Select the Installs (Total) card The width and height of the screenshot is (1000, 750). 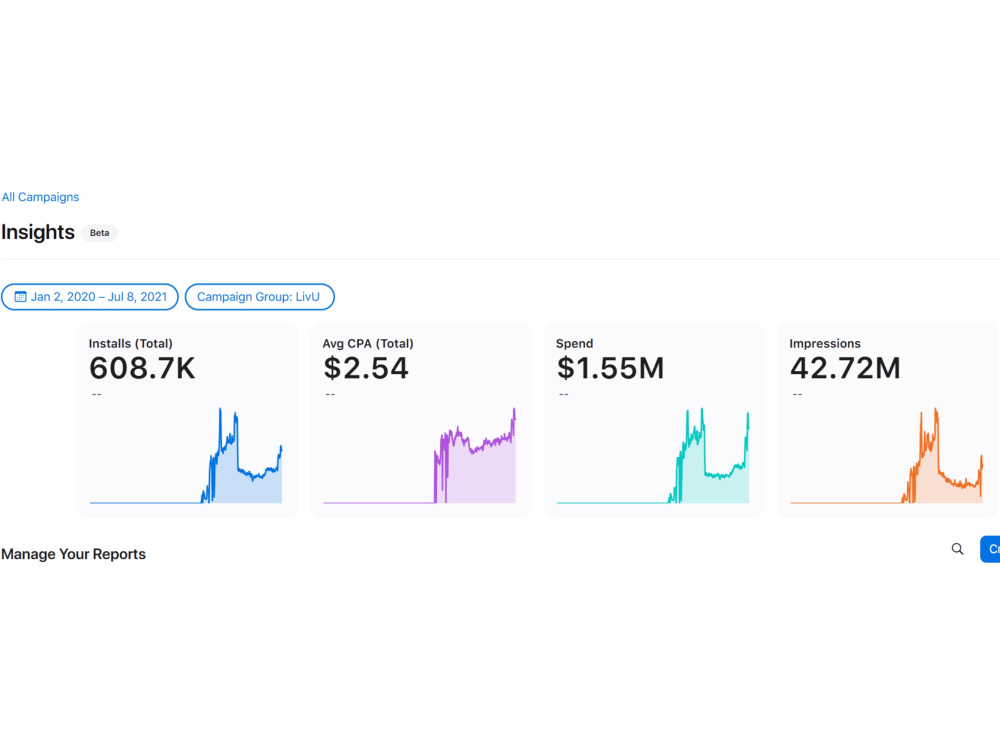[188, 420]
